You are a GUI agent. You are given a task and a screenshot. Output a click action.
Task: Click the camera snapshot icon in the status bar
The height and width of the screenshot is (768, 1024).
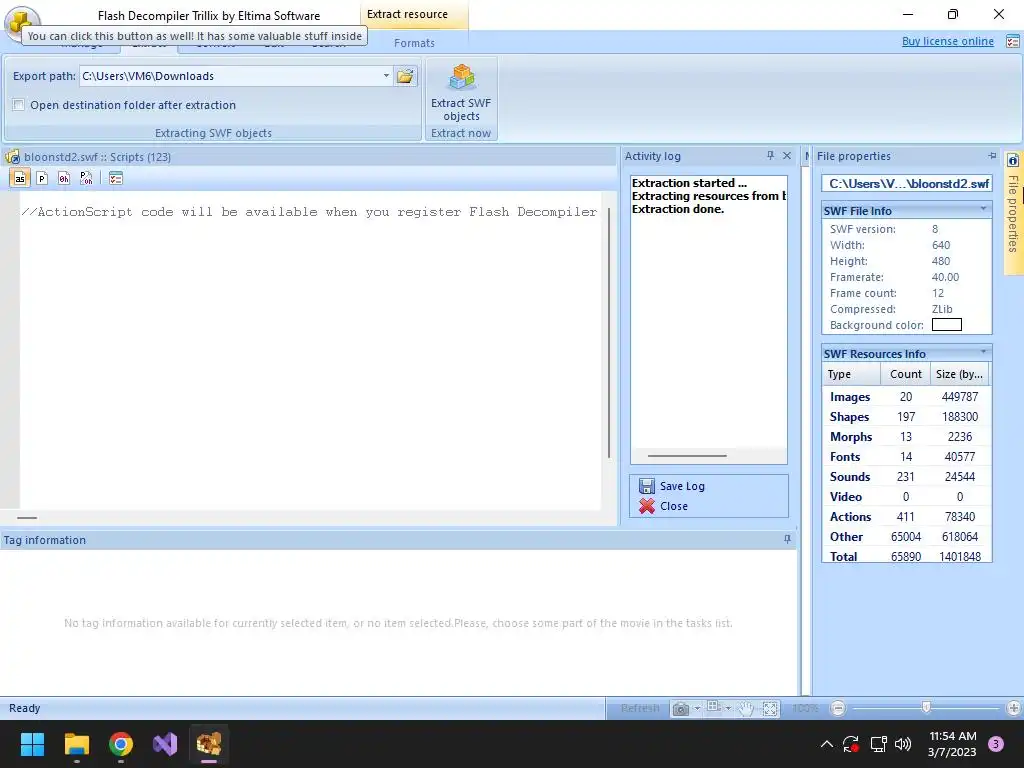(x=680, y=709)
